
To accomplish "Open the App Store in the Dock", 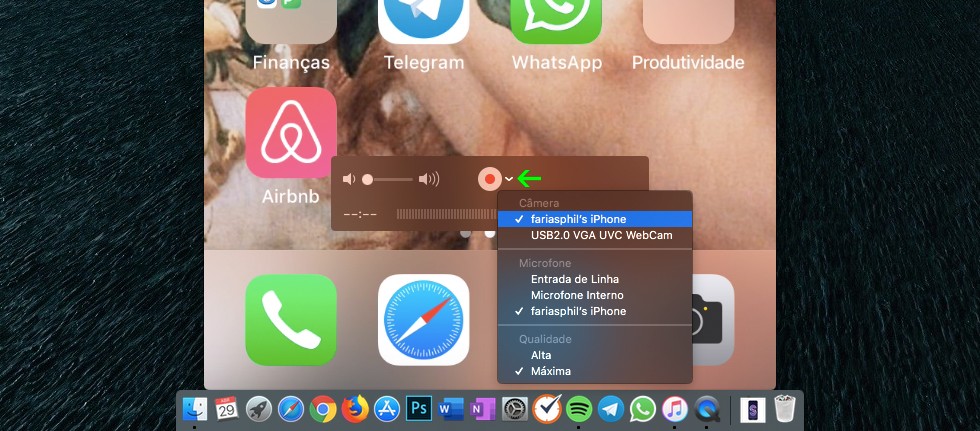I will click(387, 409).
